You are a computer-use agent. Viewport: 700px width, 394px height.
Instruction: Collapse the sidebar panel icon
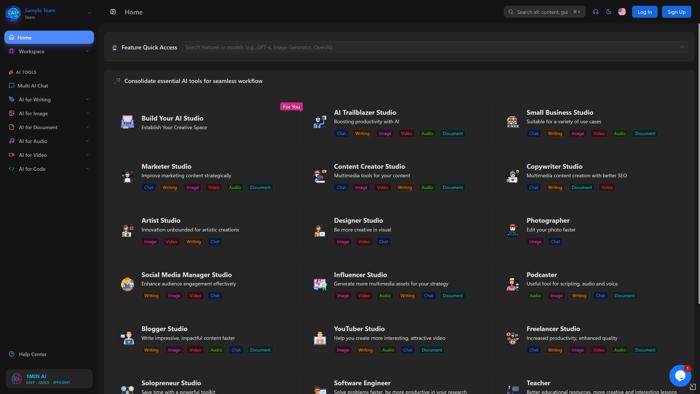pos(113,12)
